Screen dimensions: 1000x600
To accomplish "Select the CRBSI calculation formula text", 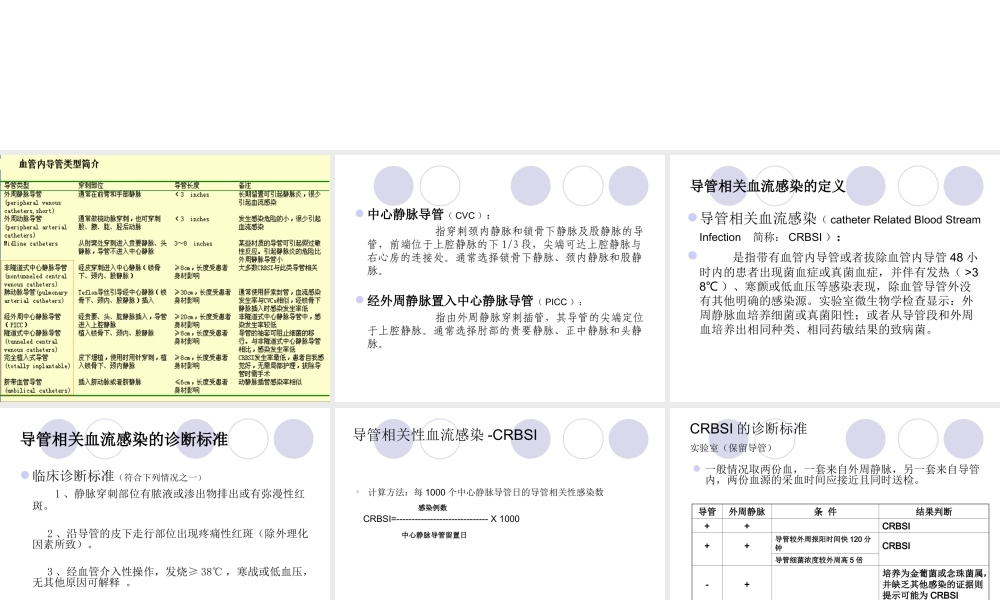I will point(441,520).
